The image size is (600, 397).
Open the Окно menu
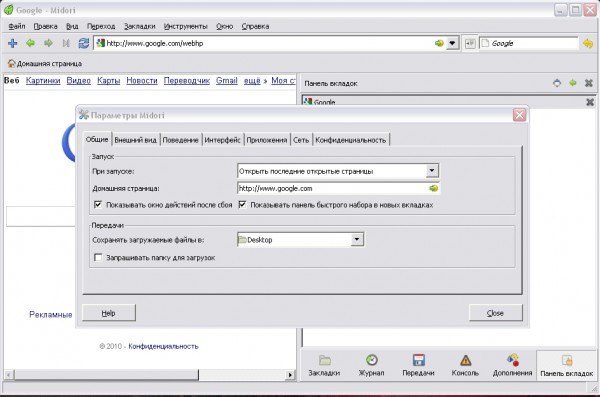(225, 26)
